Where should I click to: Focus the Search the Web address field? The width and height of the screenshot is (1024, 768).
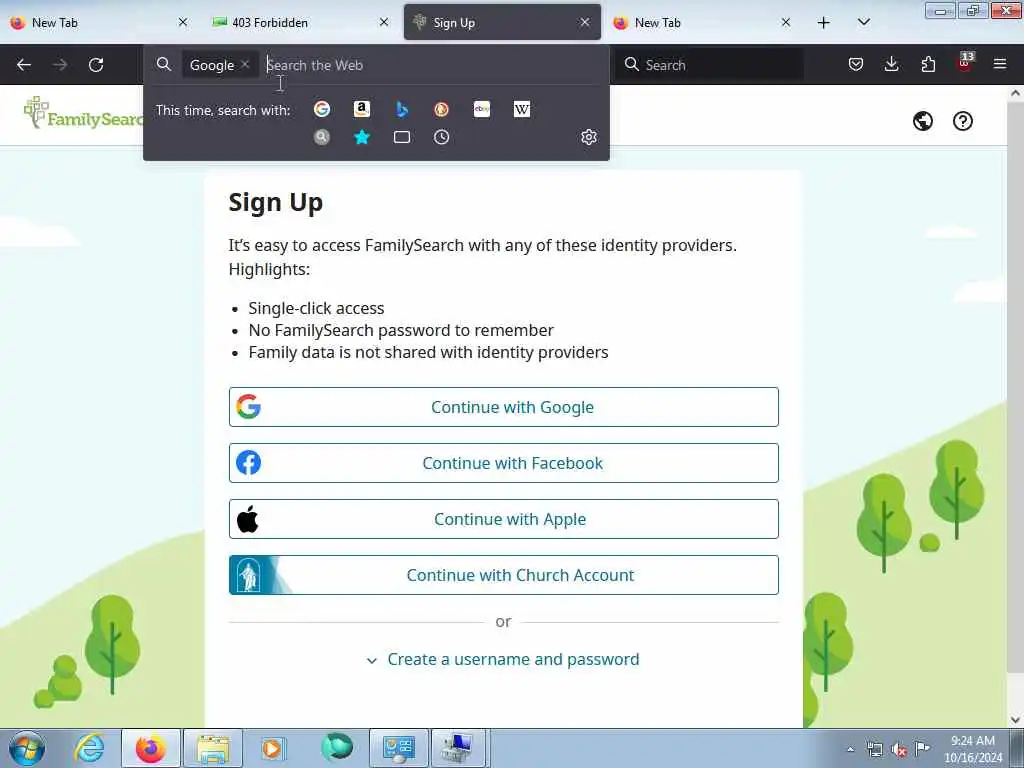pos(432,65)
